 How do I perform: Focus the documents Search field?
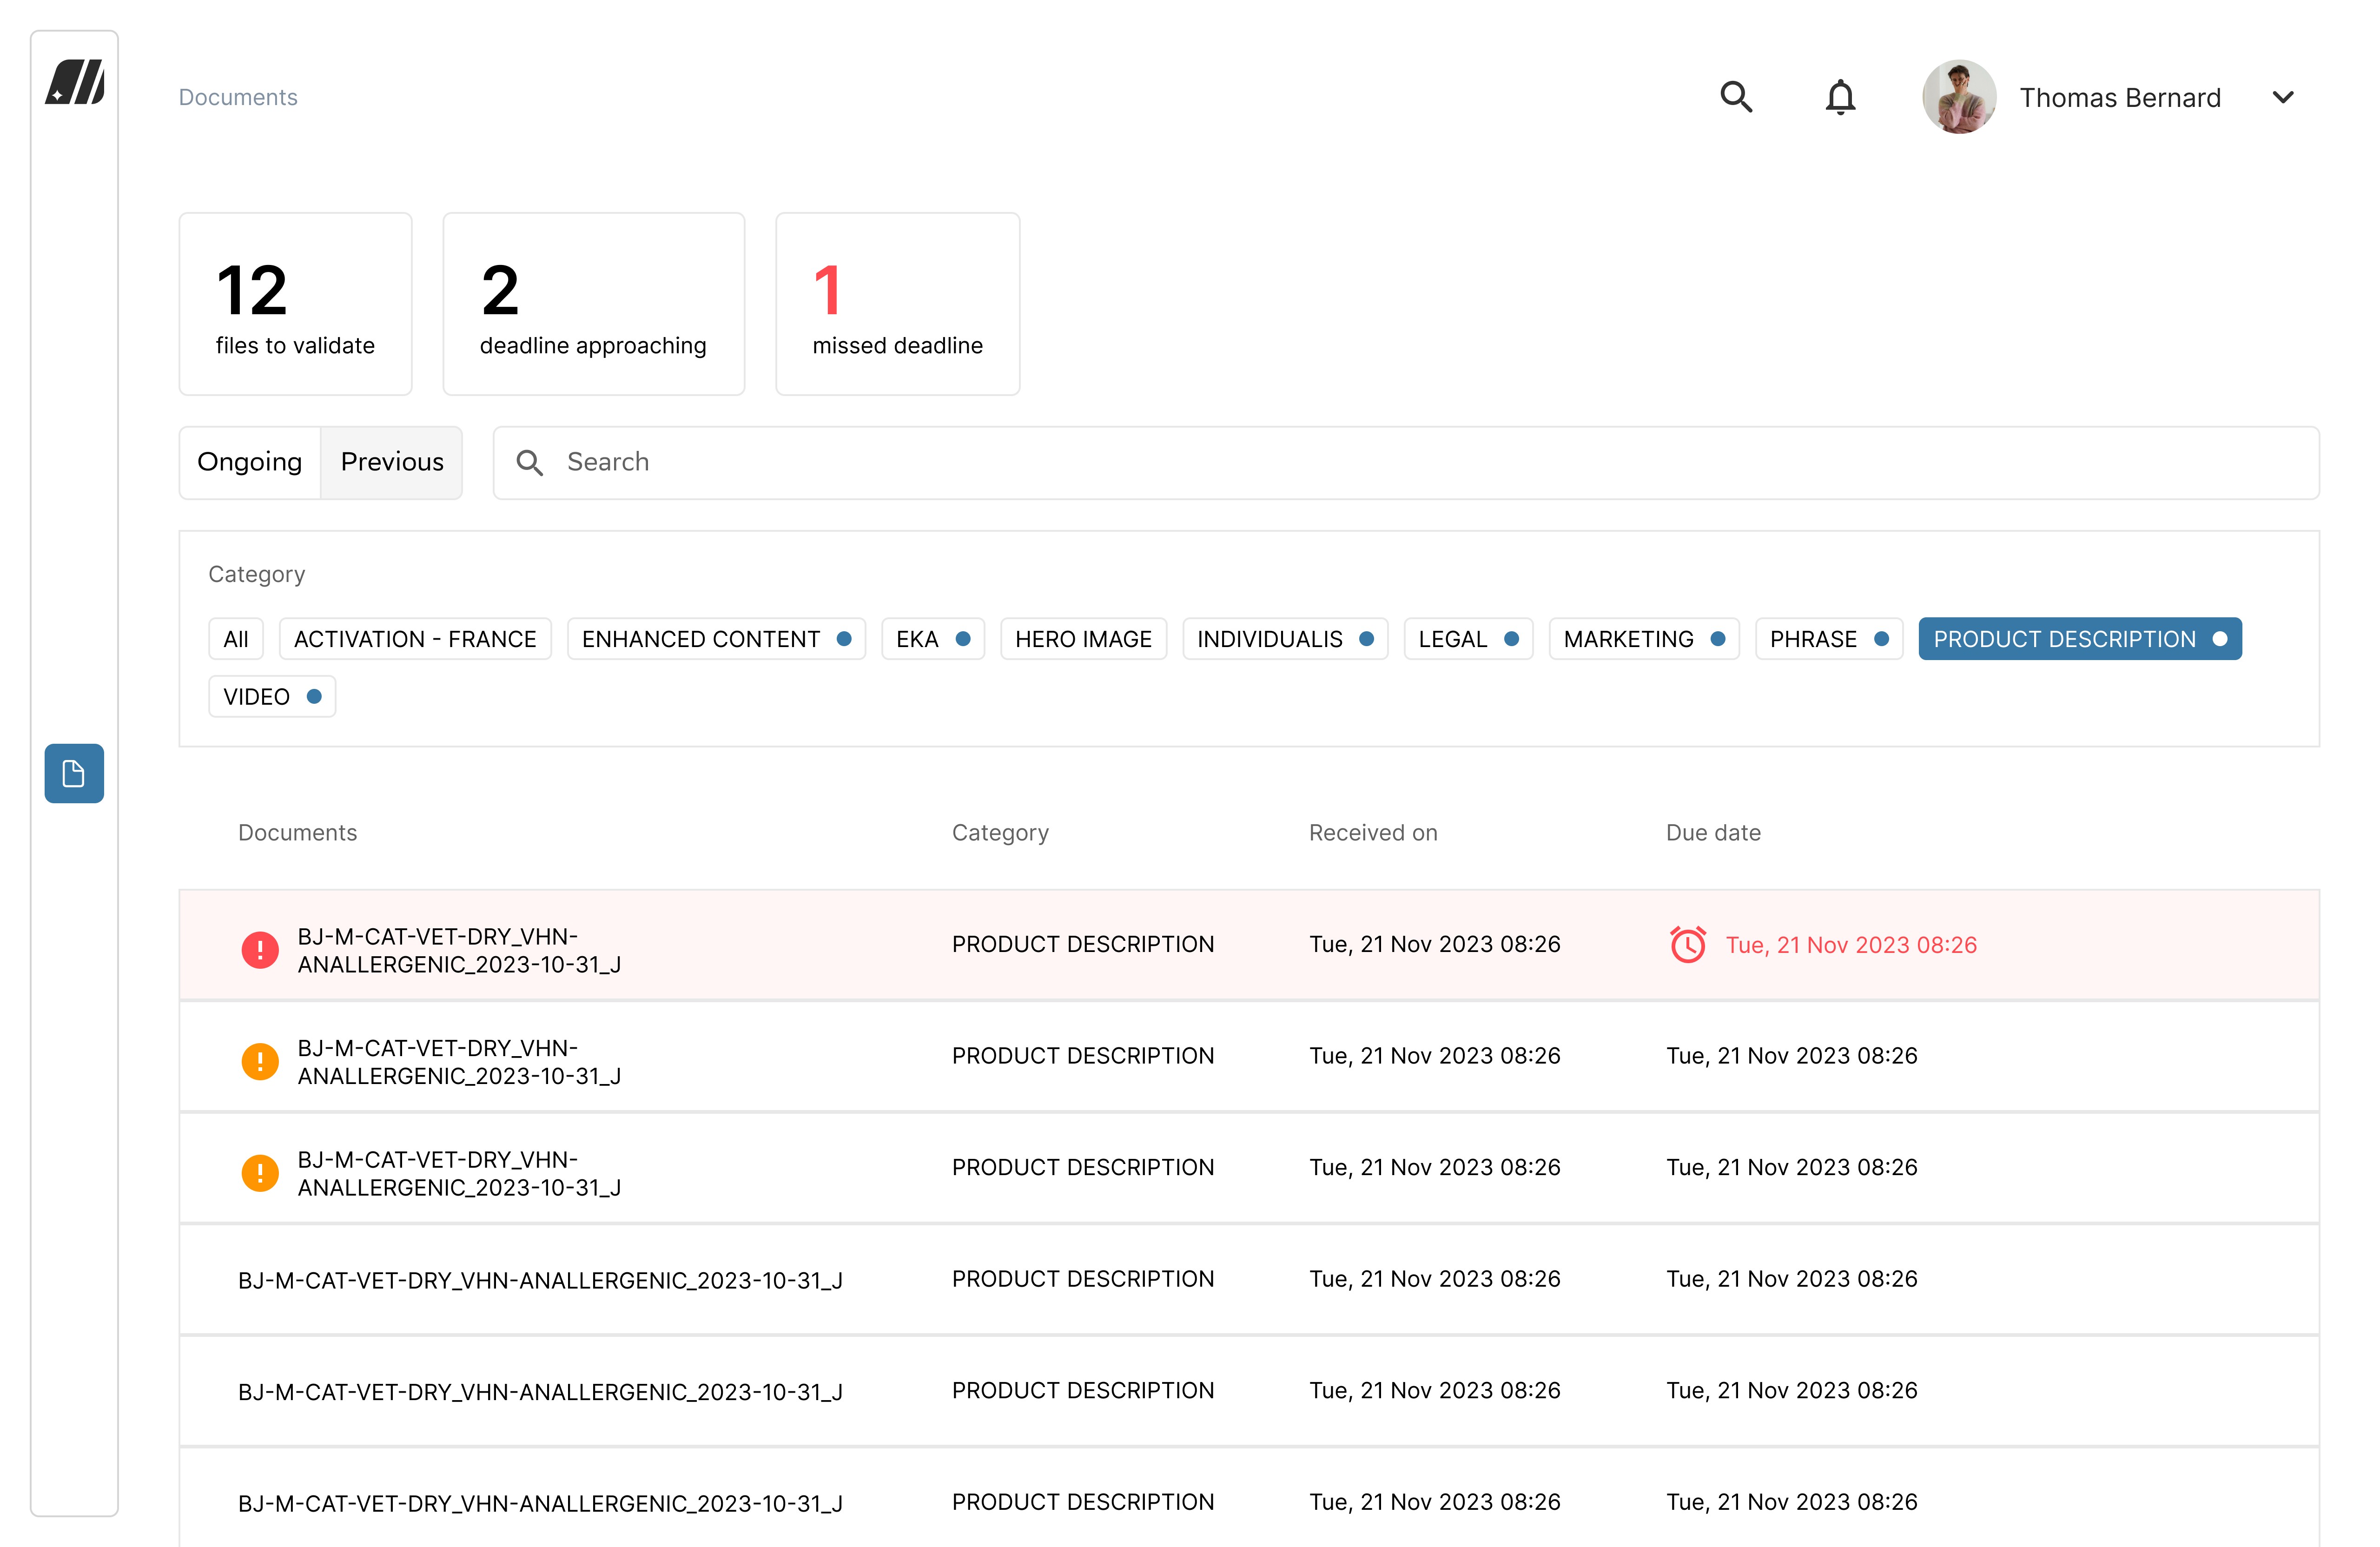(1405, 462)
